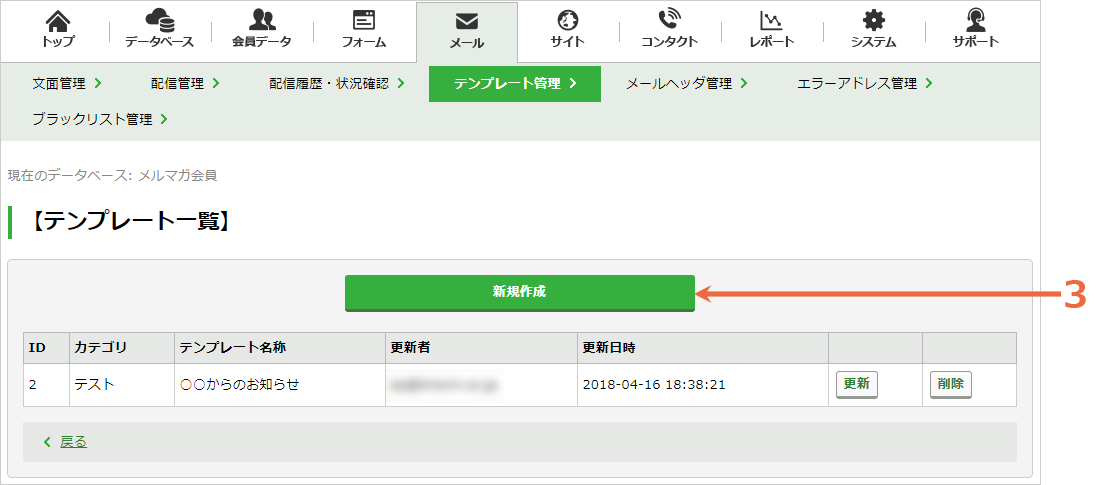Image resolution: width=1104 pixels, height=485 pixels.
Task: Click the house icon for トップ
Action: [57, 20]
